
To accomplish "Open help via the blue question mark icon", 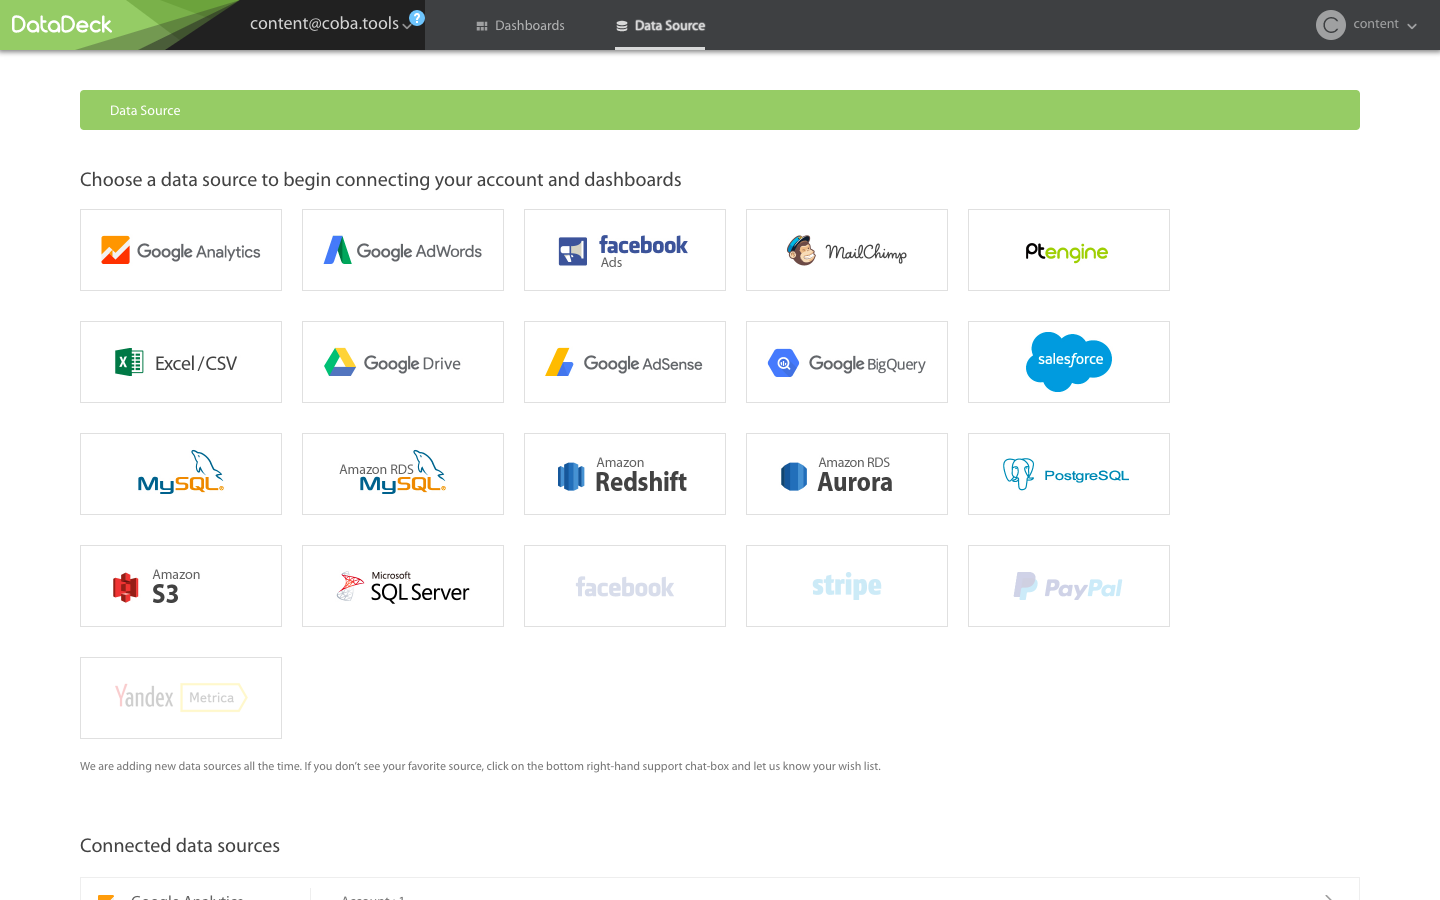I will pos(417,17).
